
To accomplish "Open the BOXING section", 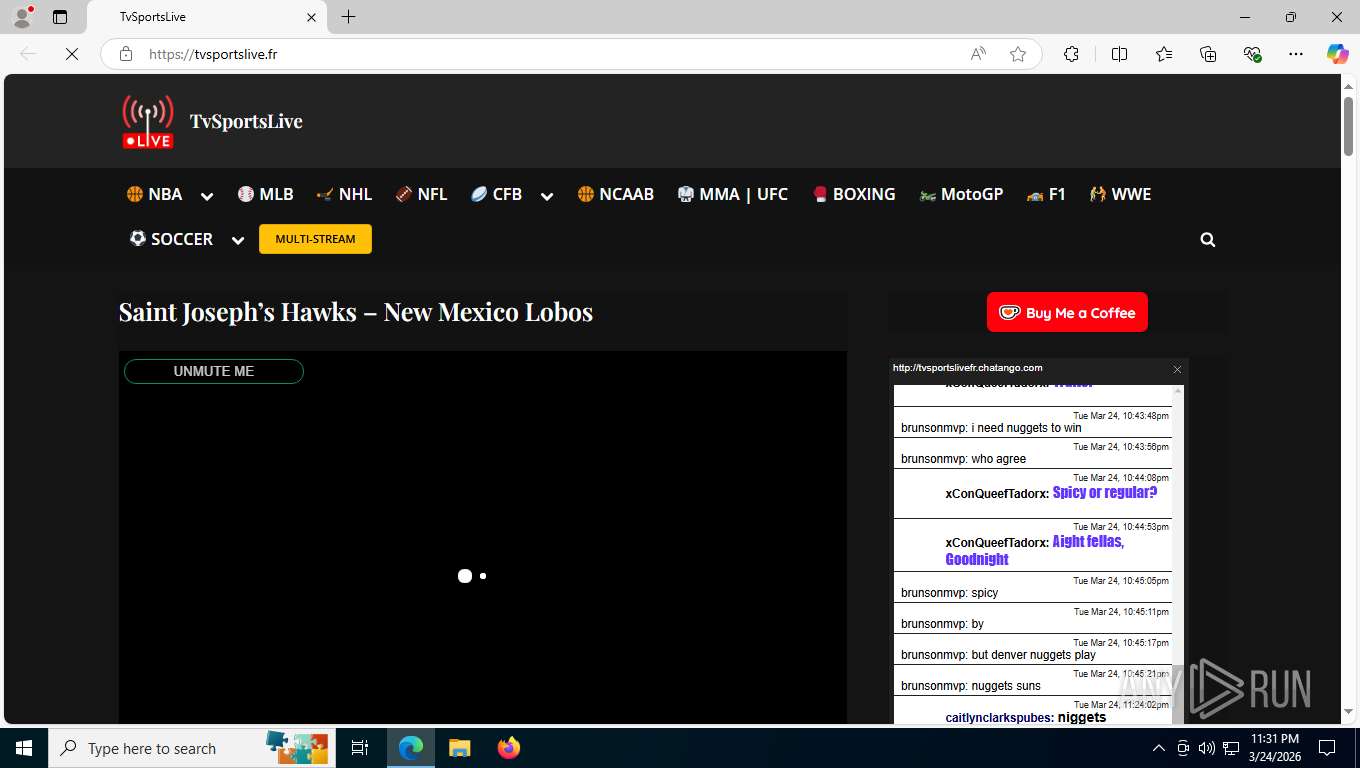I will [853, 194].
